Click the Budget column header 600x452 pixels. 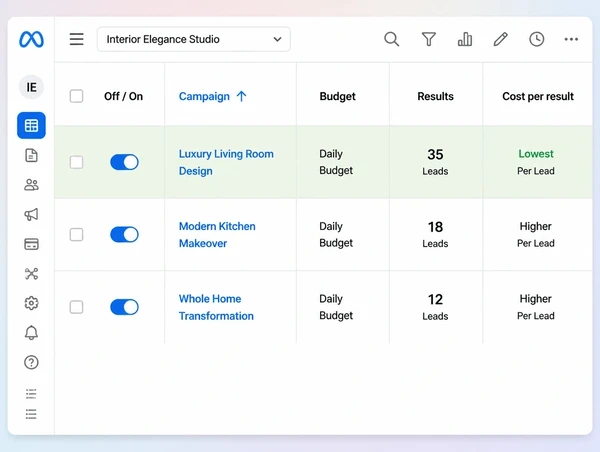[338, 96]
